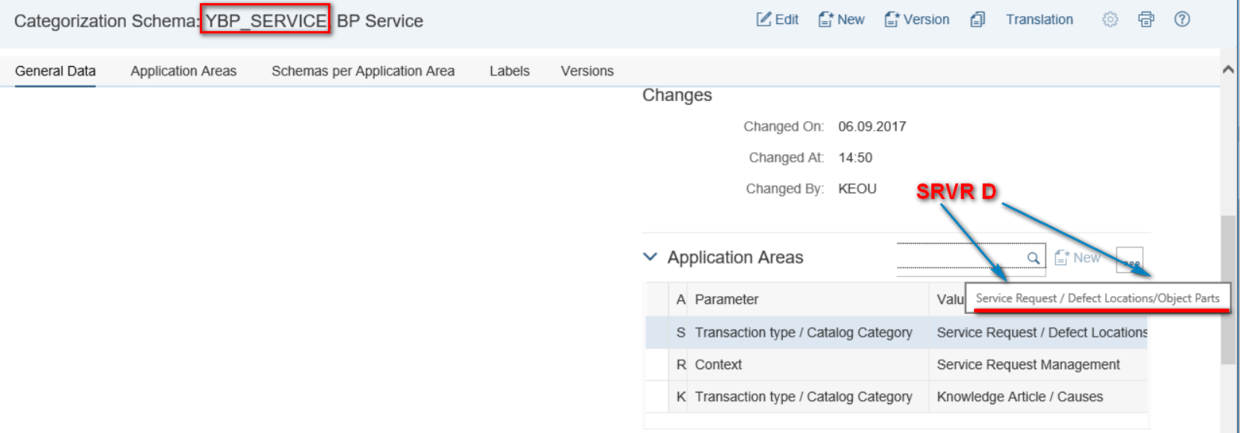1240x433 pixels.
Task: Switch to Schemas per Application Area tab
Action: pos(363,71)
